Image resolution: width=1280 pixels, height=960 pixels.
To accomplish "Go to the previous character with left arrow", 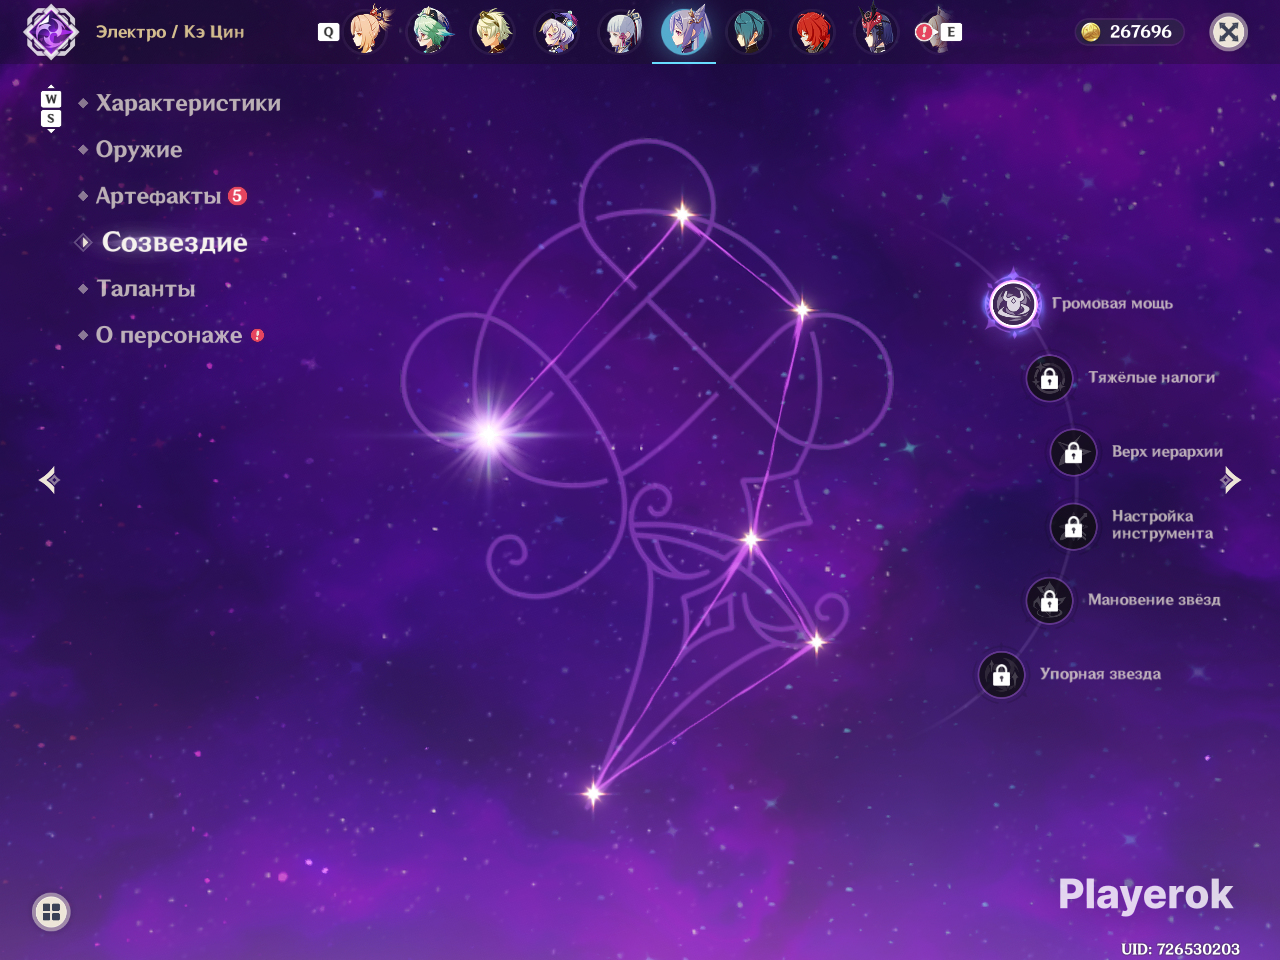I will coord(49,480).
